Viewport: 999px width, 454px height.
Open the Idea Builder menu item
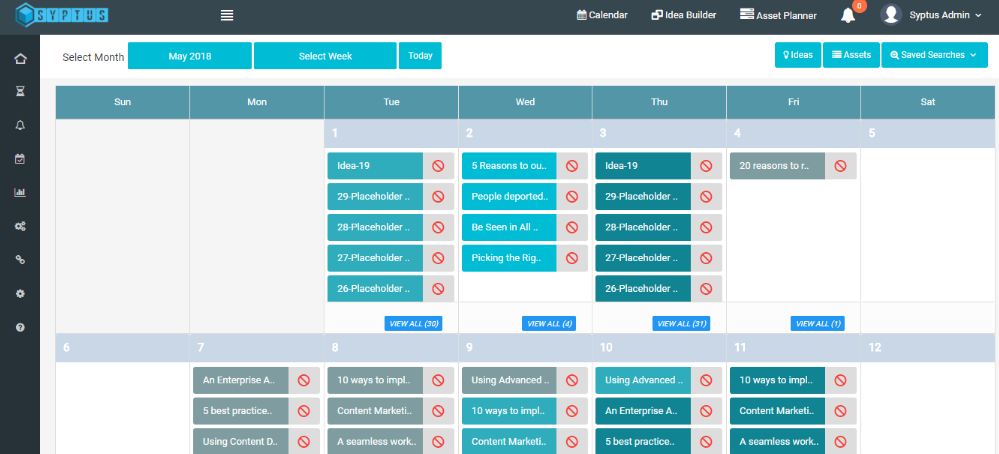click(x=684, y=15)
